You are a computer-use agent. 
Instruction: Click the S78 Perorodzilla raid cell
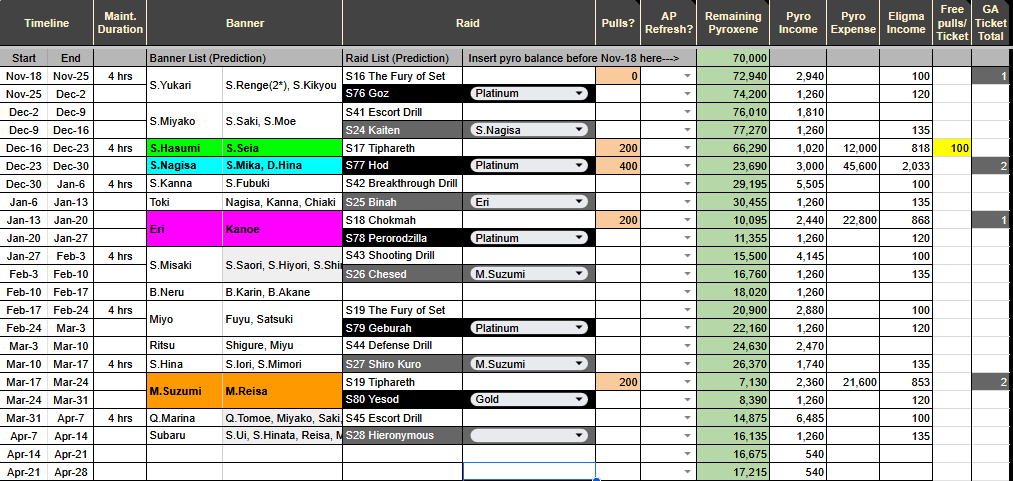402,238
